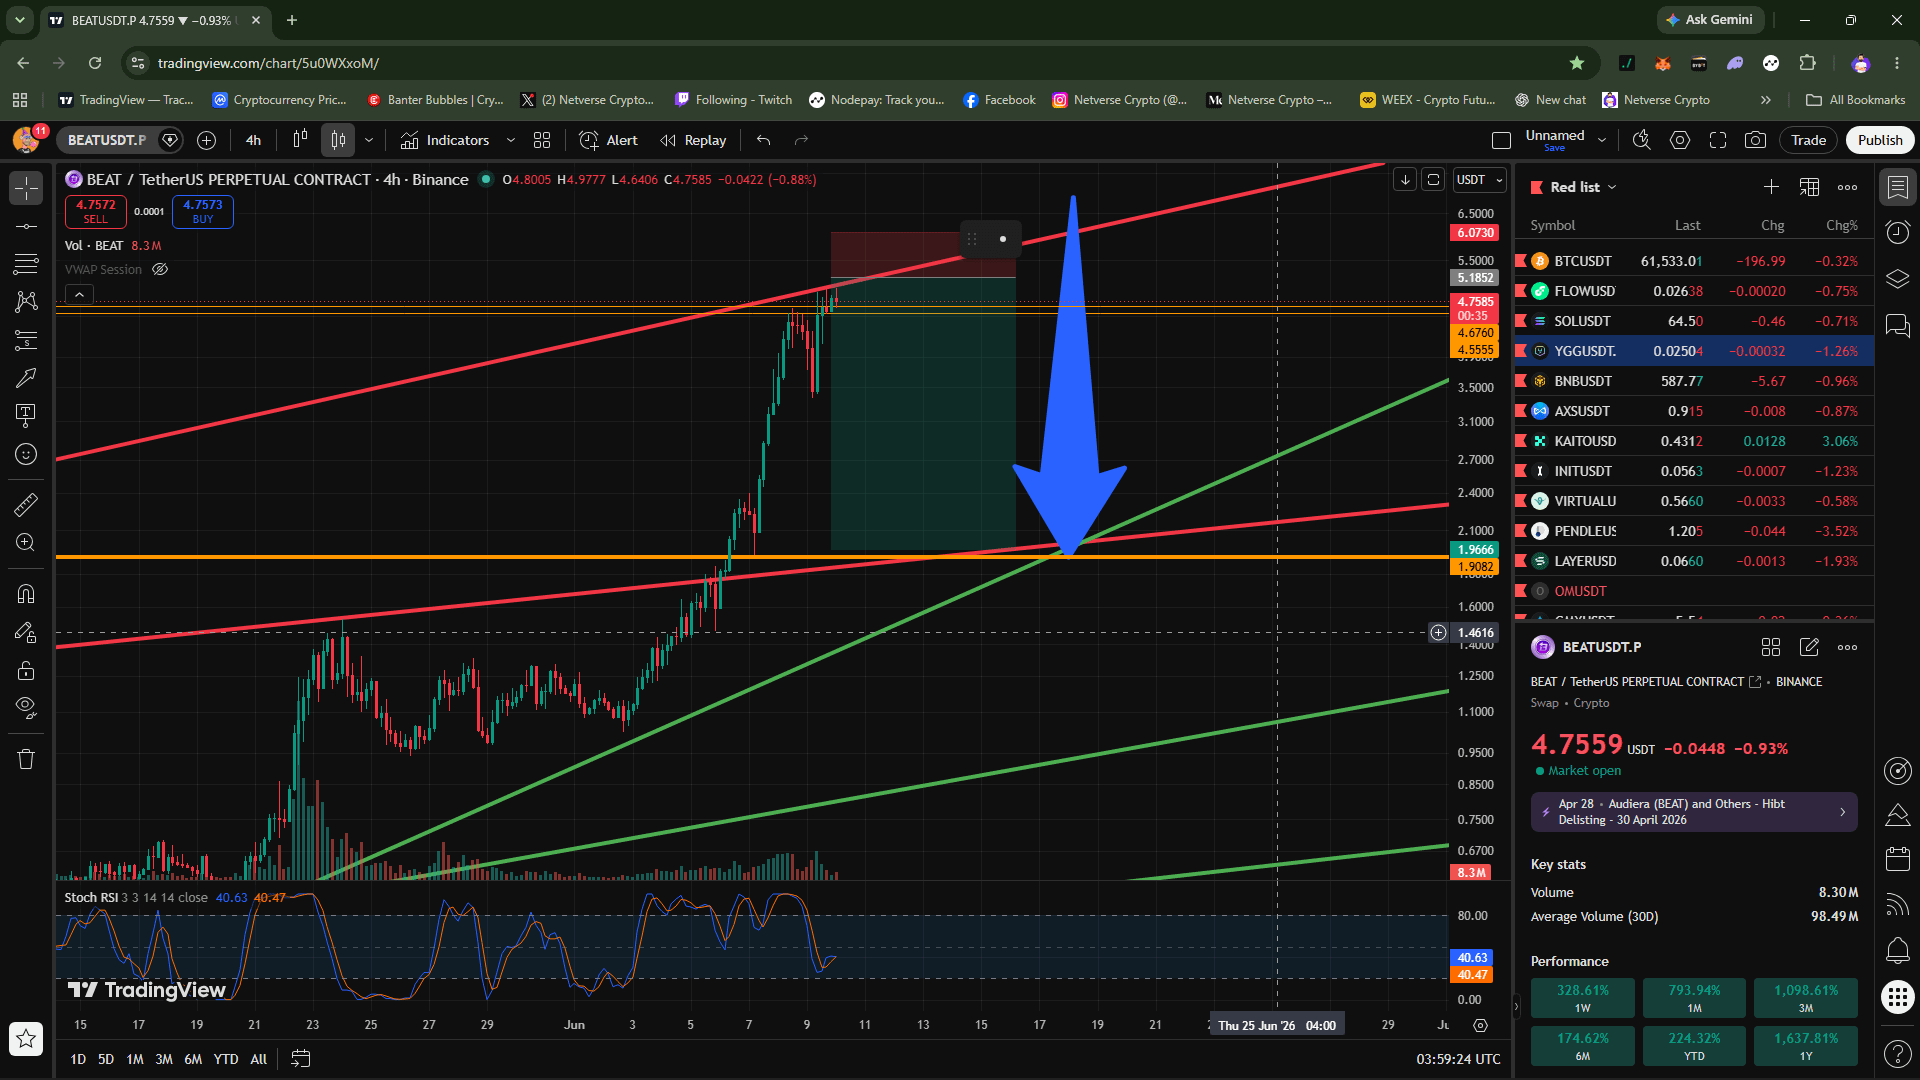Open the Trade panel

[1808, 140]
